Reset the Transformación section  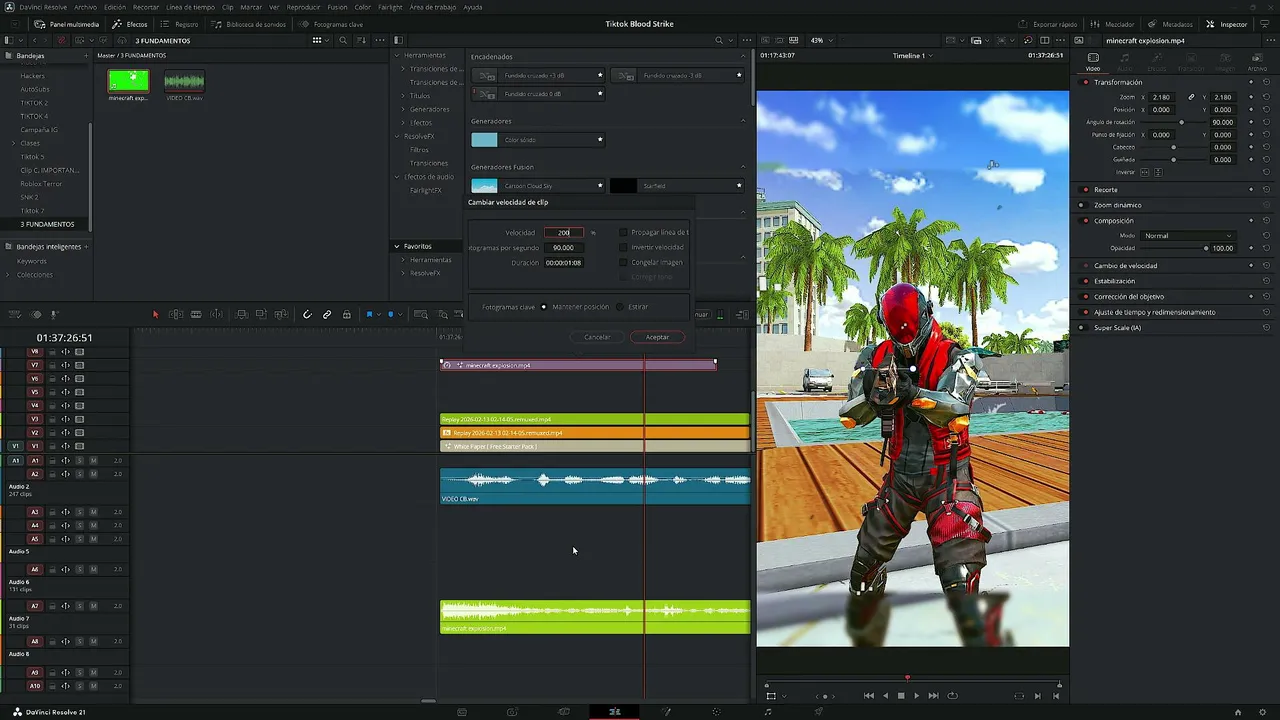pos(1266,82)
